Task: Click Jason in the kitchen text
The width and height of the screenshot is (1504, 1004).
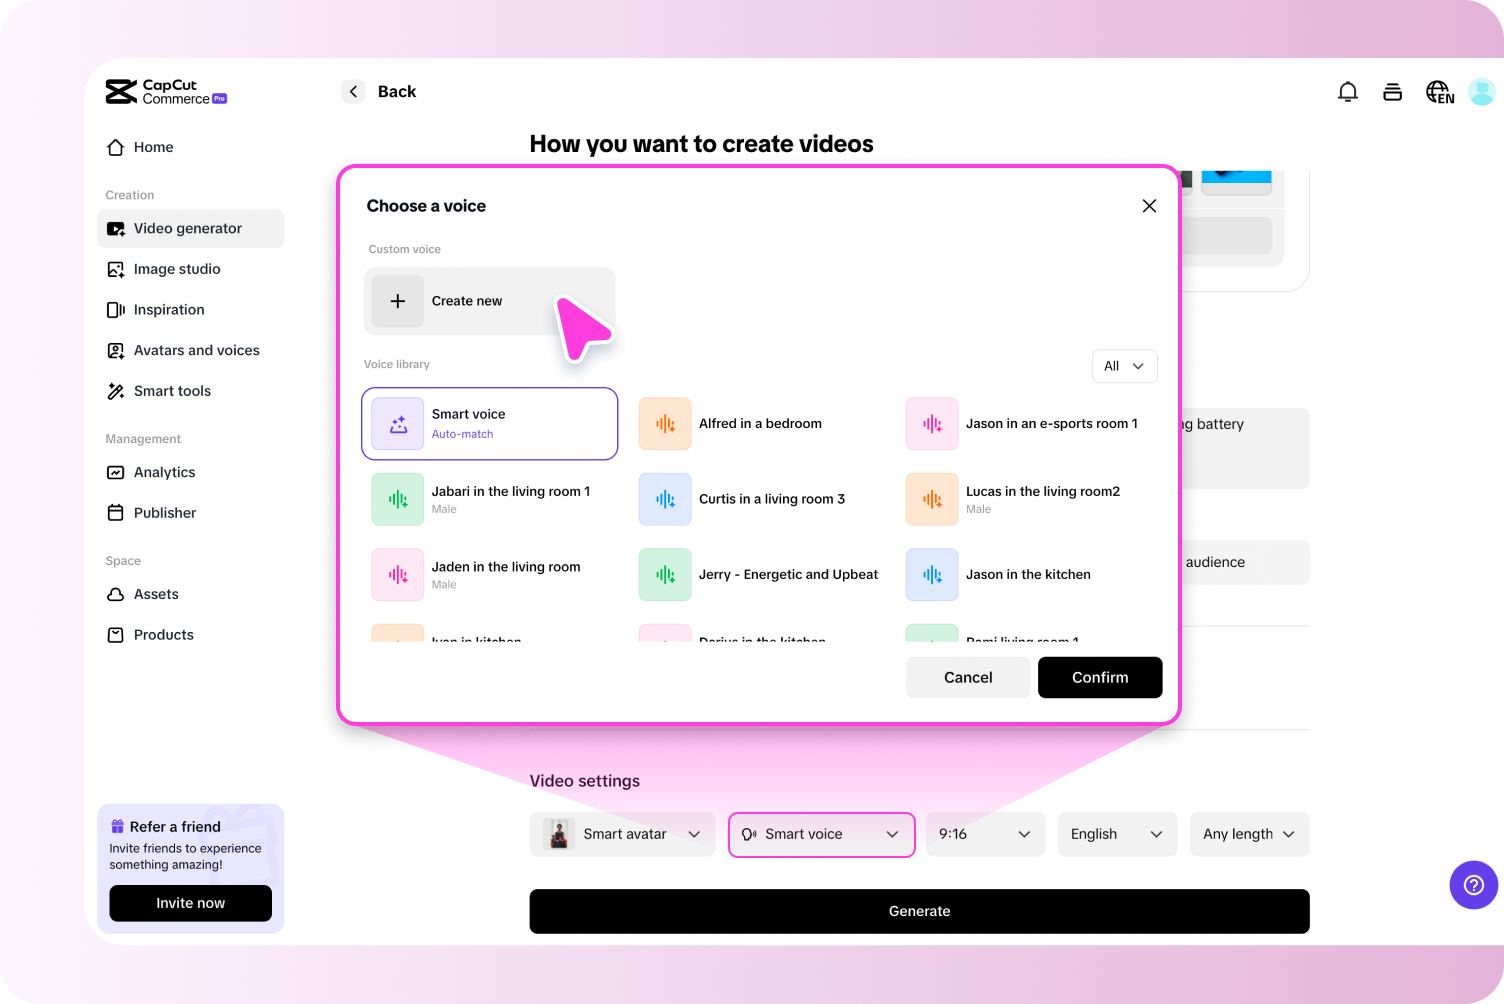Action: tap(1028, 575)
